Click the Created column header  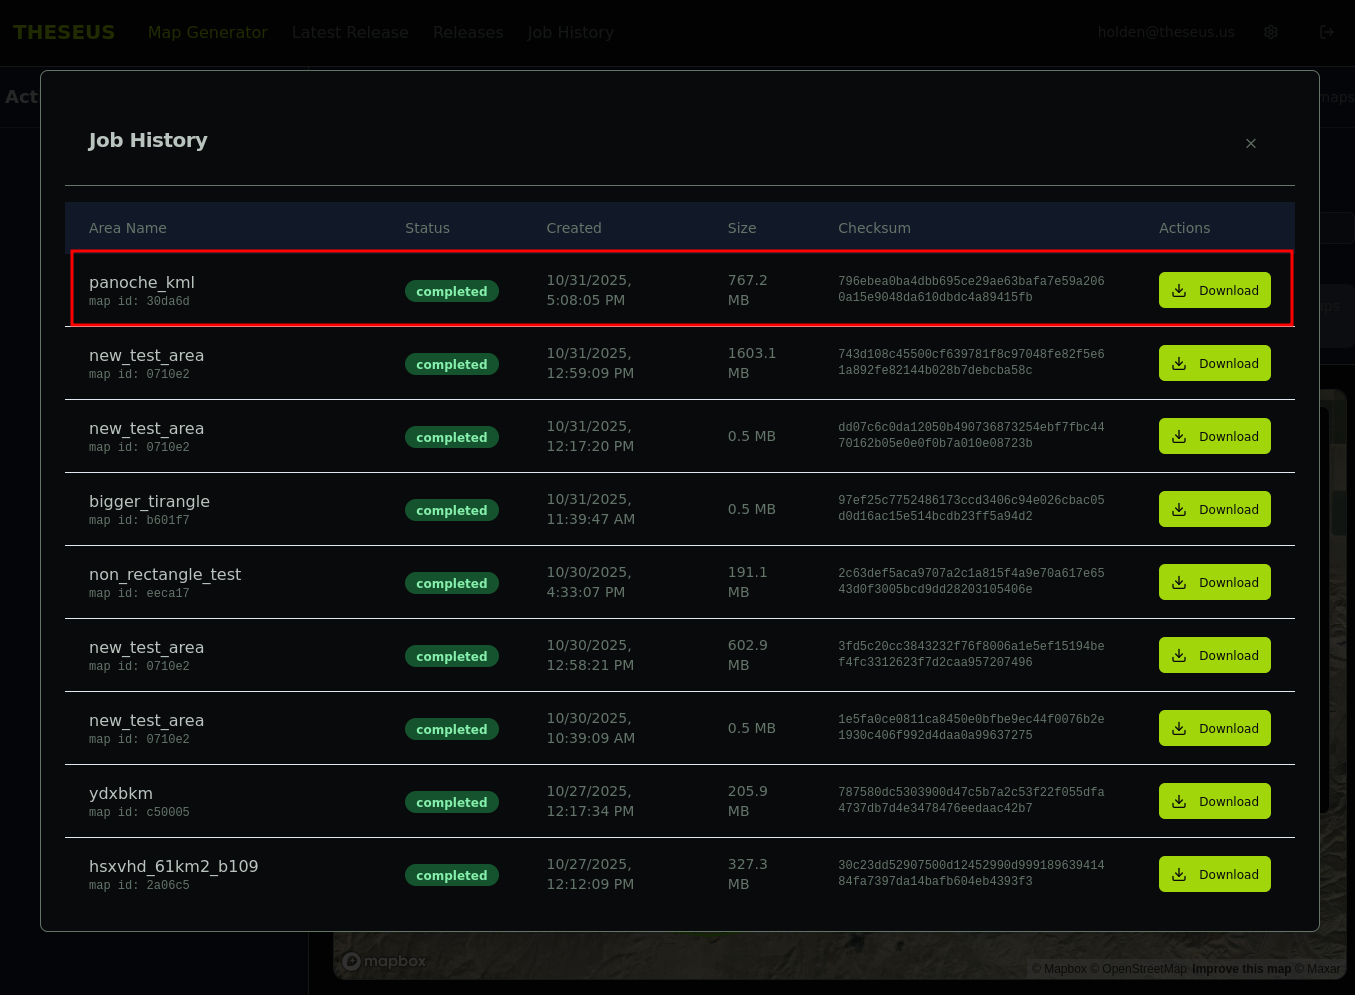[573, 228]
